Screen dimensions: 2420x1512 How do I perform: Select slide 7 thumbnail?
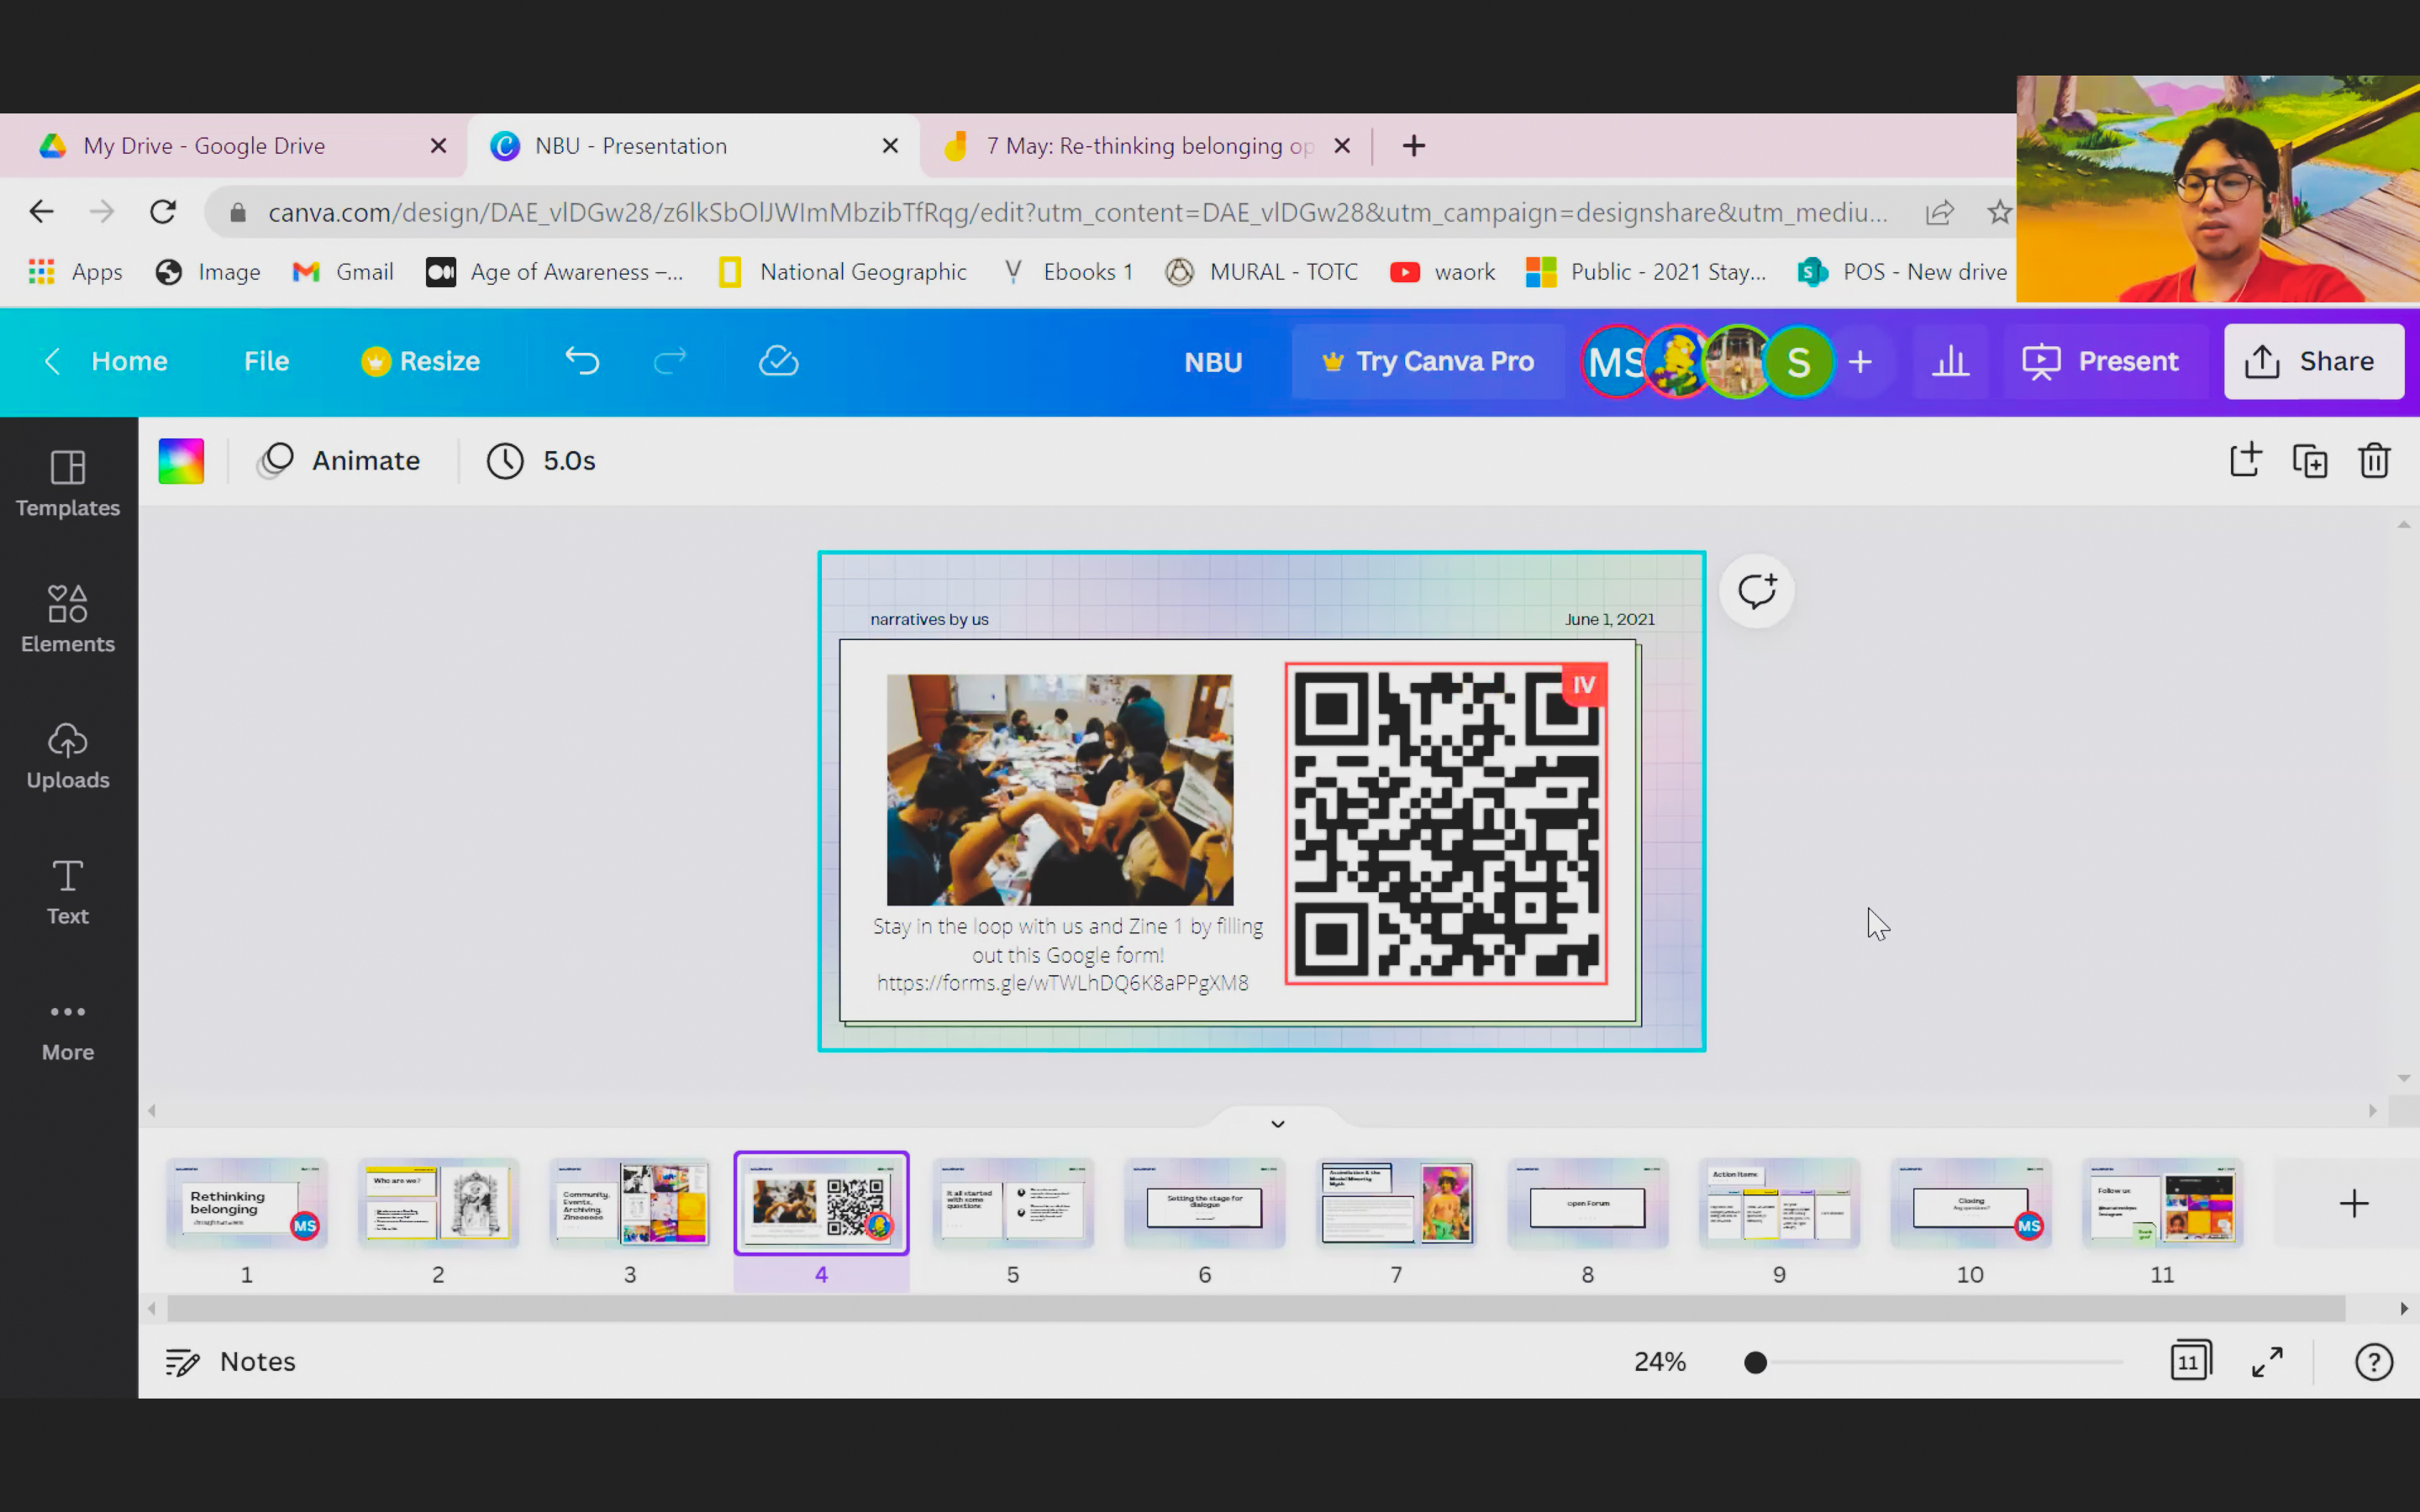point(1396,1203)
